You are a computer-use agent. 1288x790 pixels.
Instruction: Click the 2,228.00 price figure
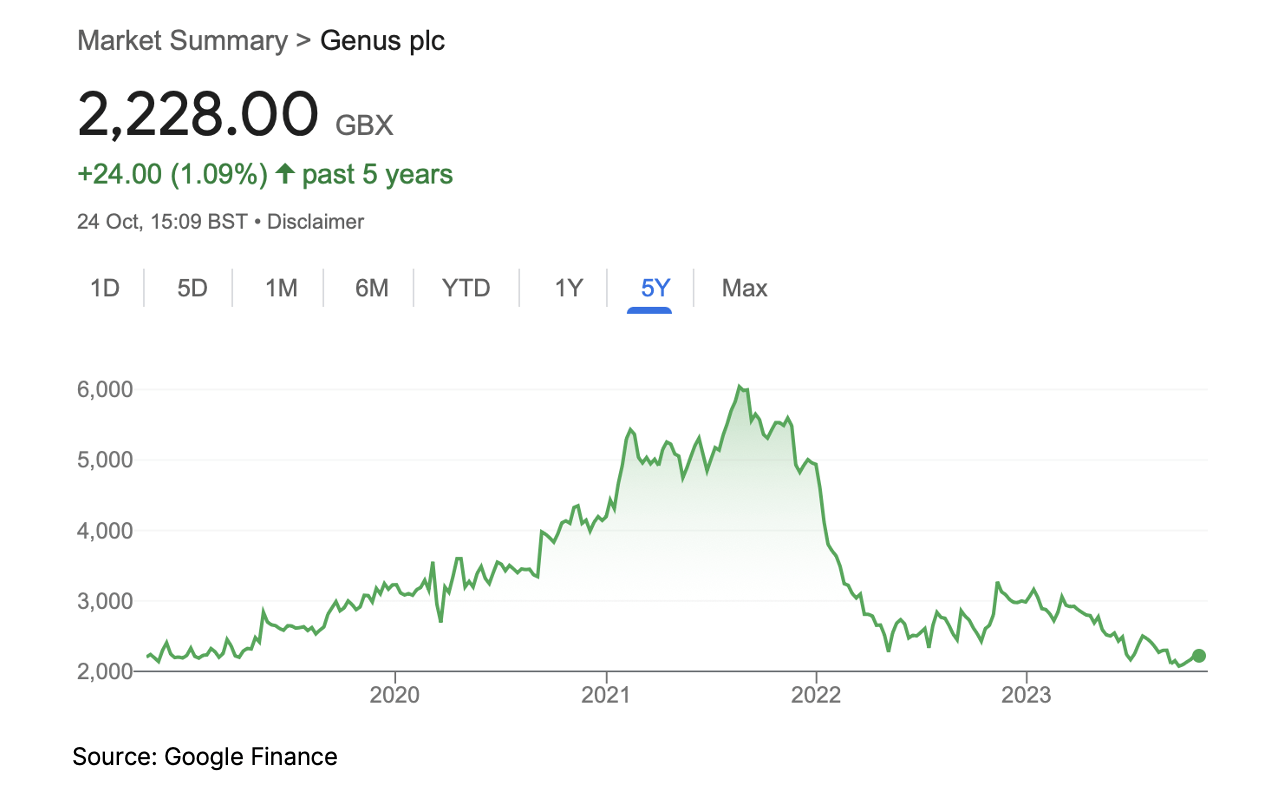tap(198, 113)
